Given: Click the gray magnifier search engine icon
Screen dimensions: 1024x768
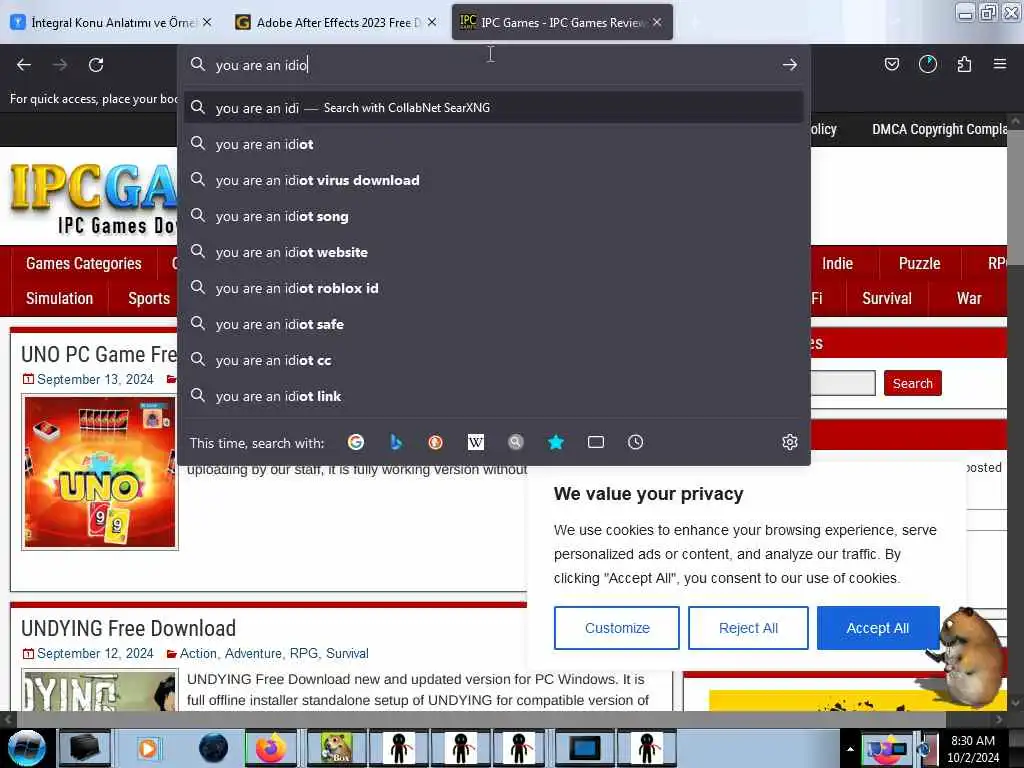Looking at the screenshot, I should [516, 442].
